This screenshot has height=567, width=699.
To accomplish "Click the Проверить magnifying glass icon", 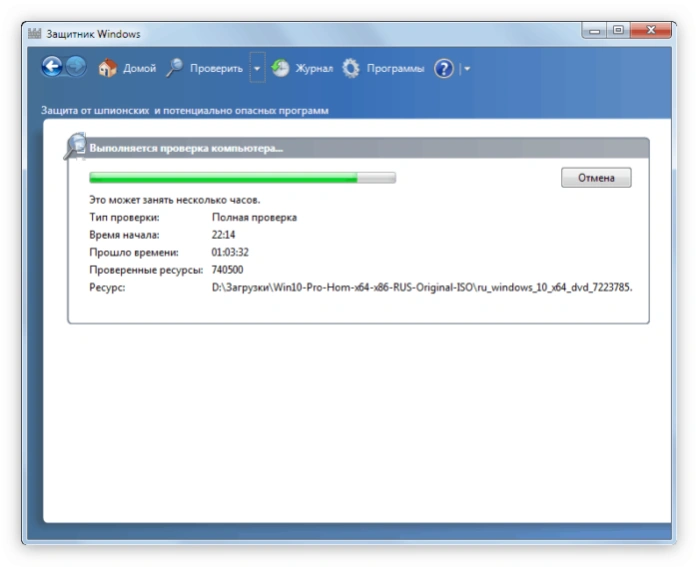I will 175,68.
